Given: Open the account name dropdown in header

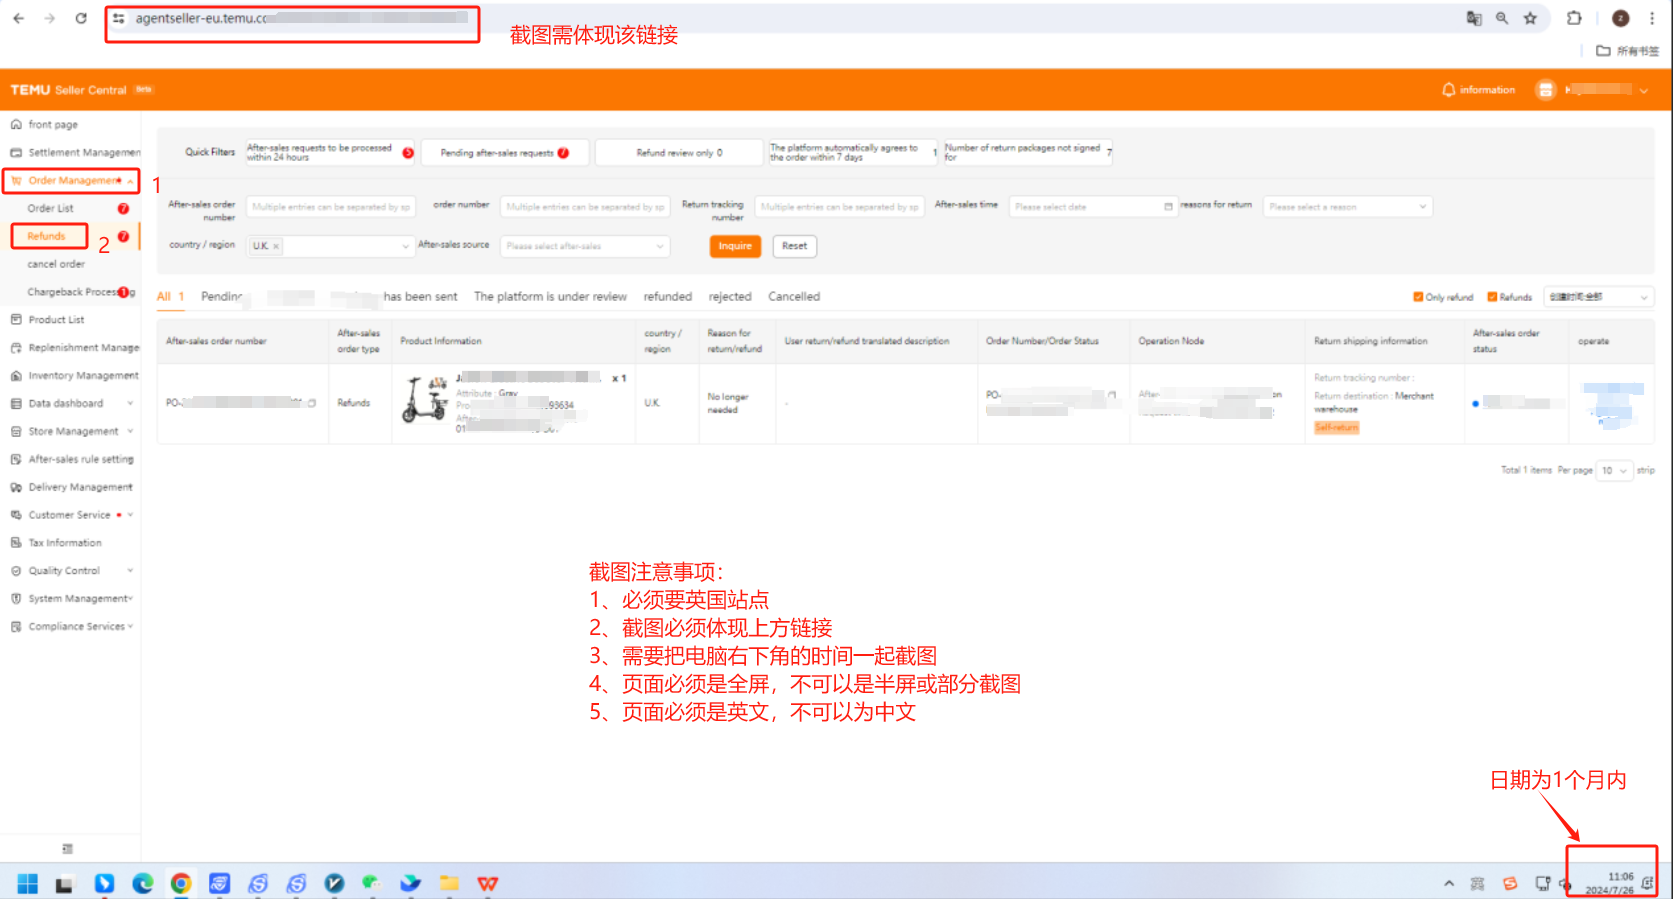Looking at the screenshot, I should (x=1644, y=91).
